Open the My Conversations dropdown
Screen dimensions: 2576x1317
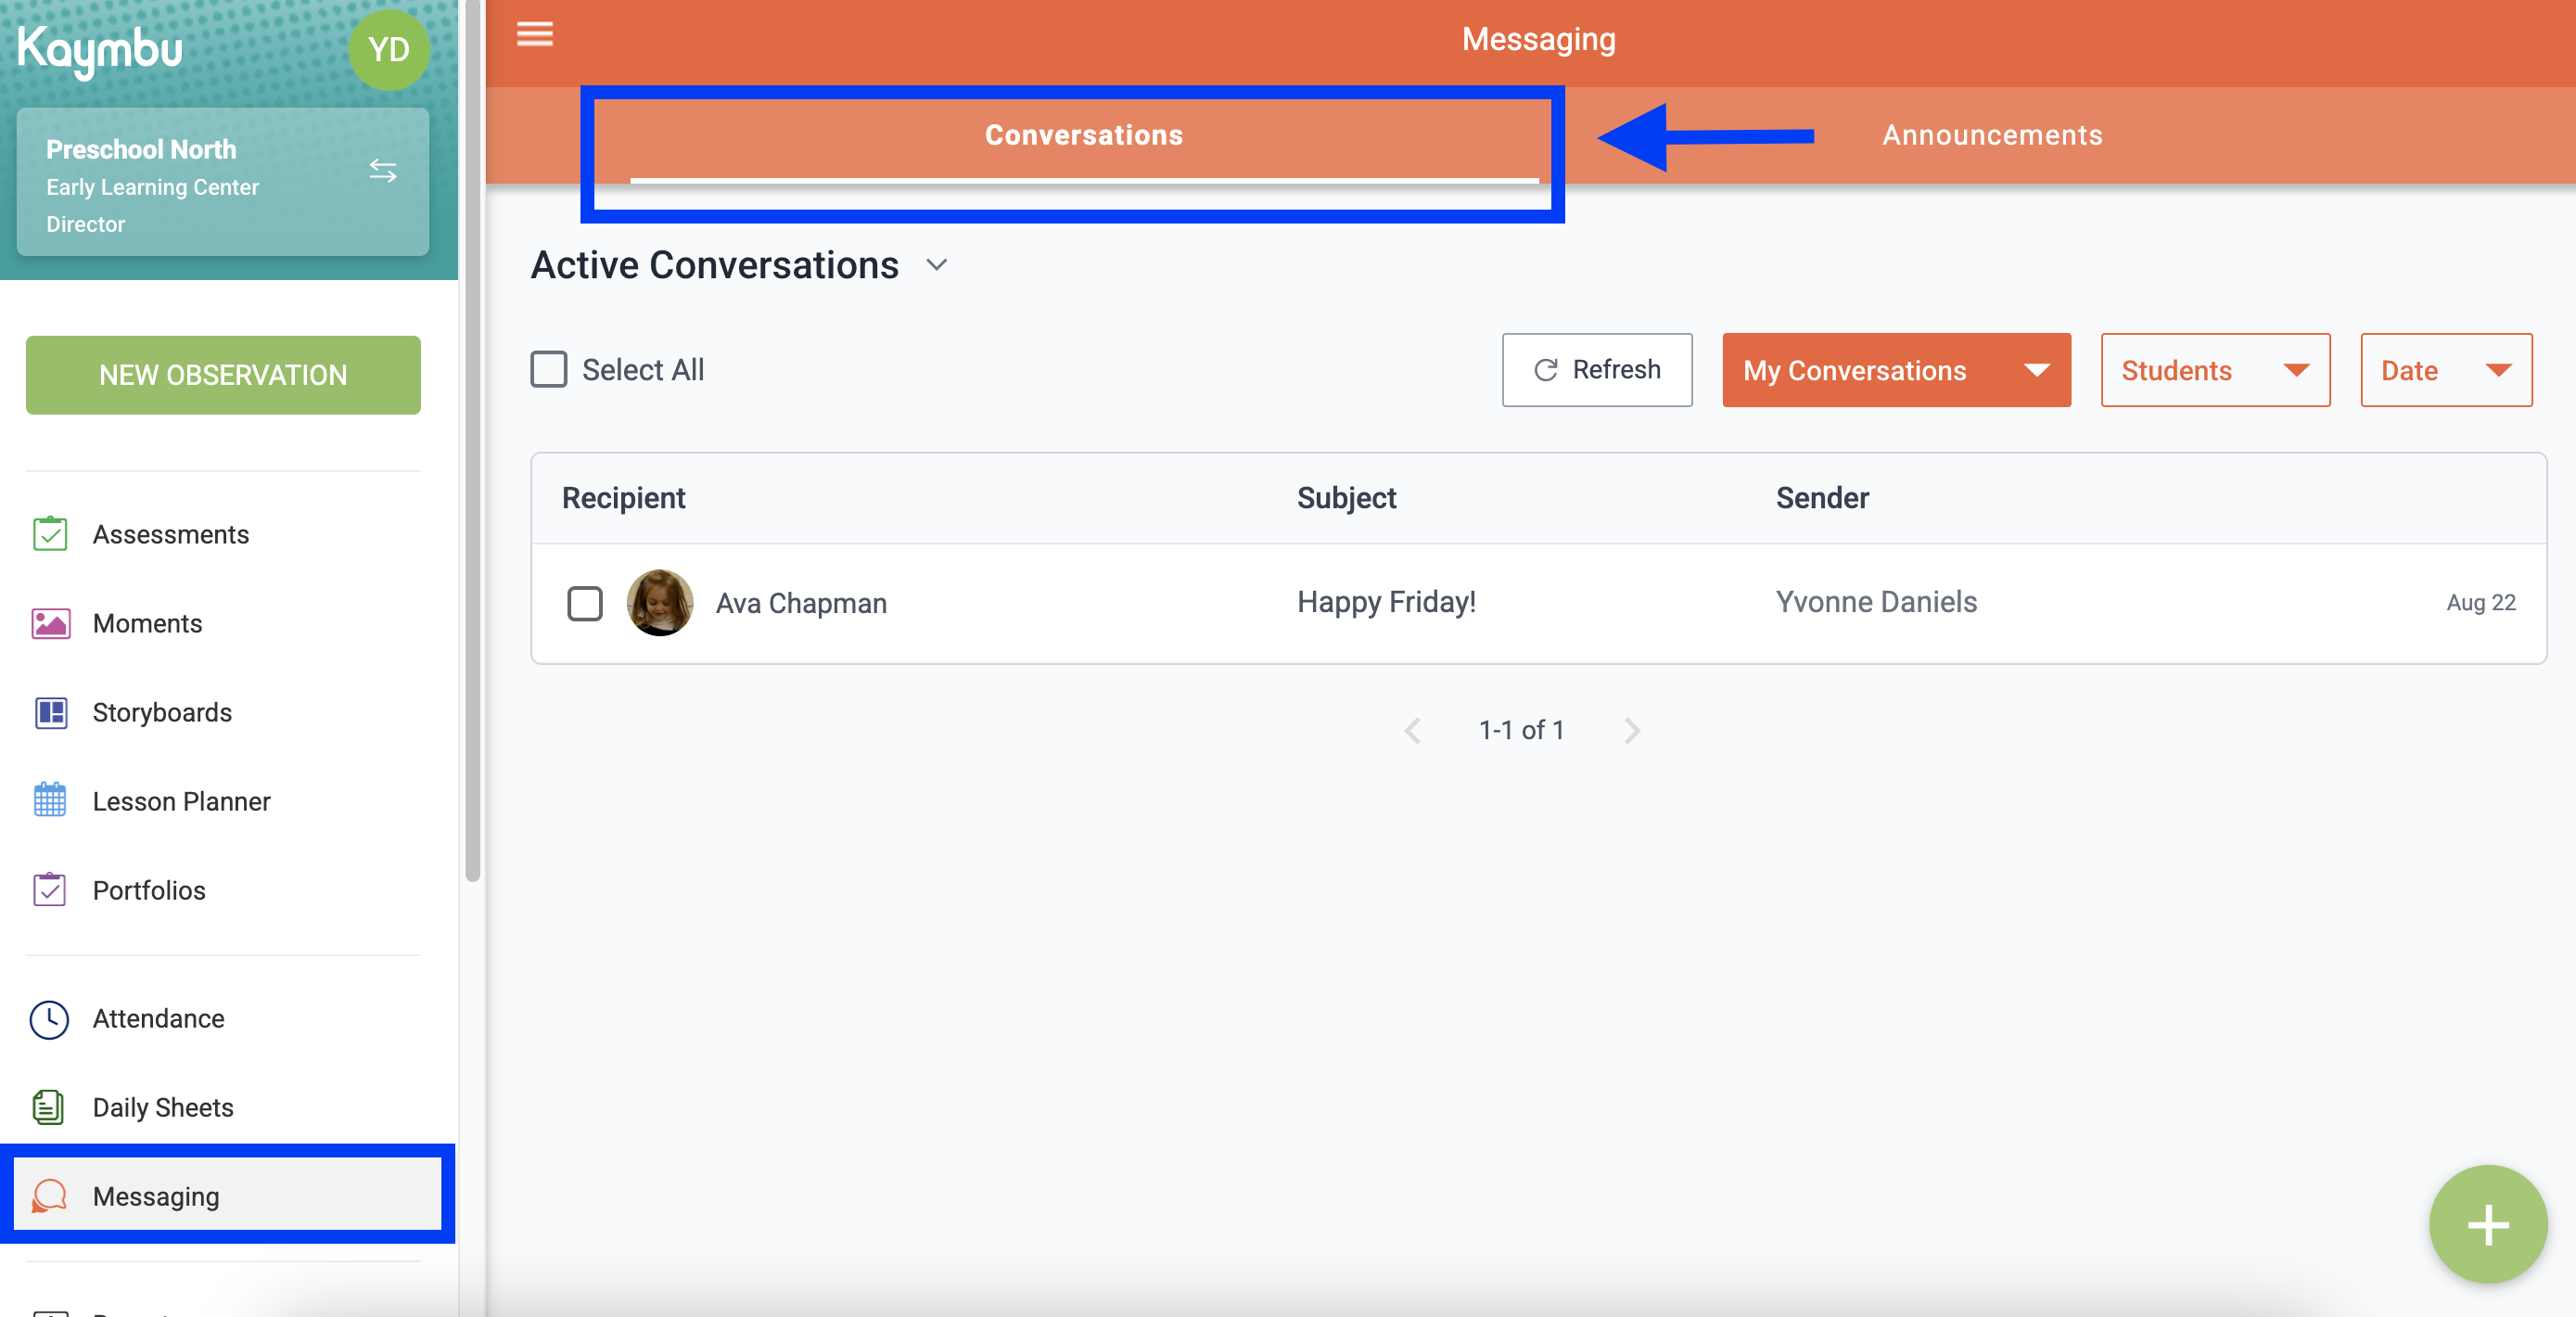click(1896, 370)
